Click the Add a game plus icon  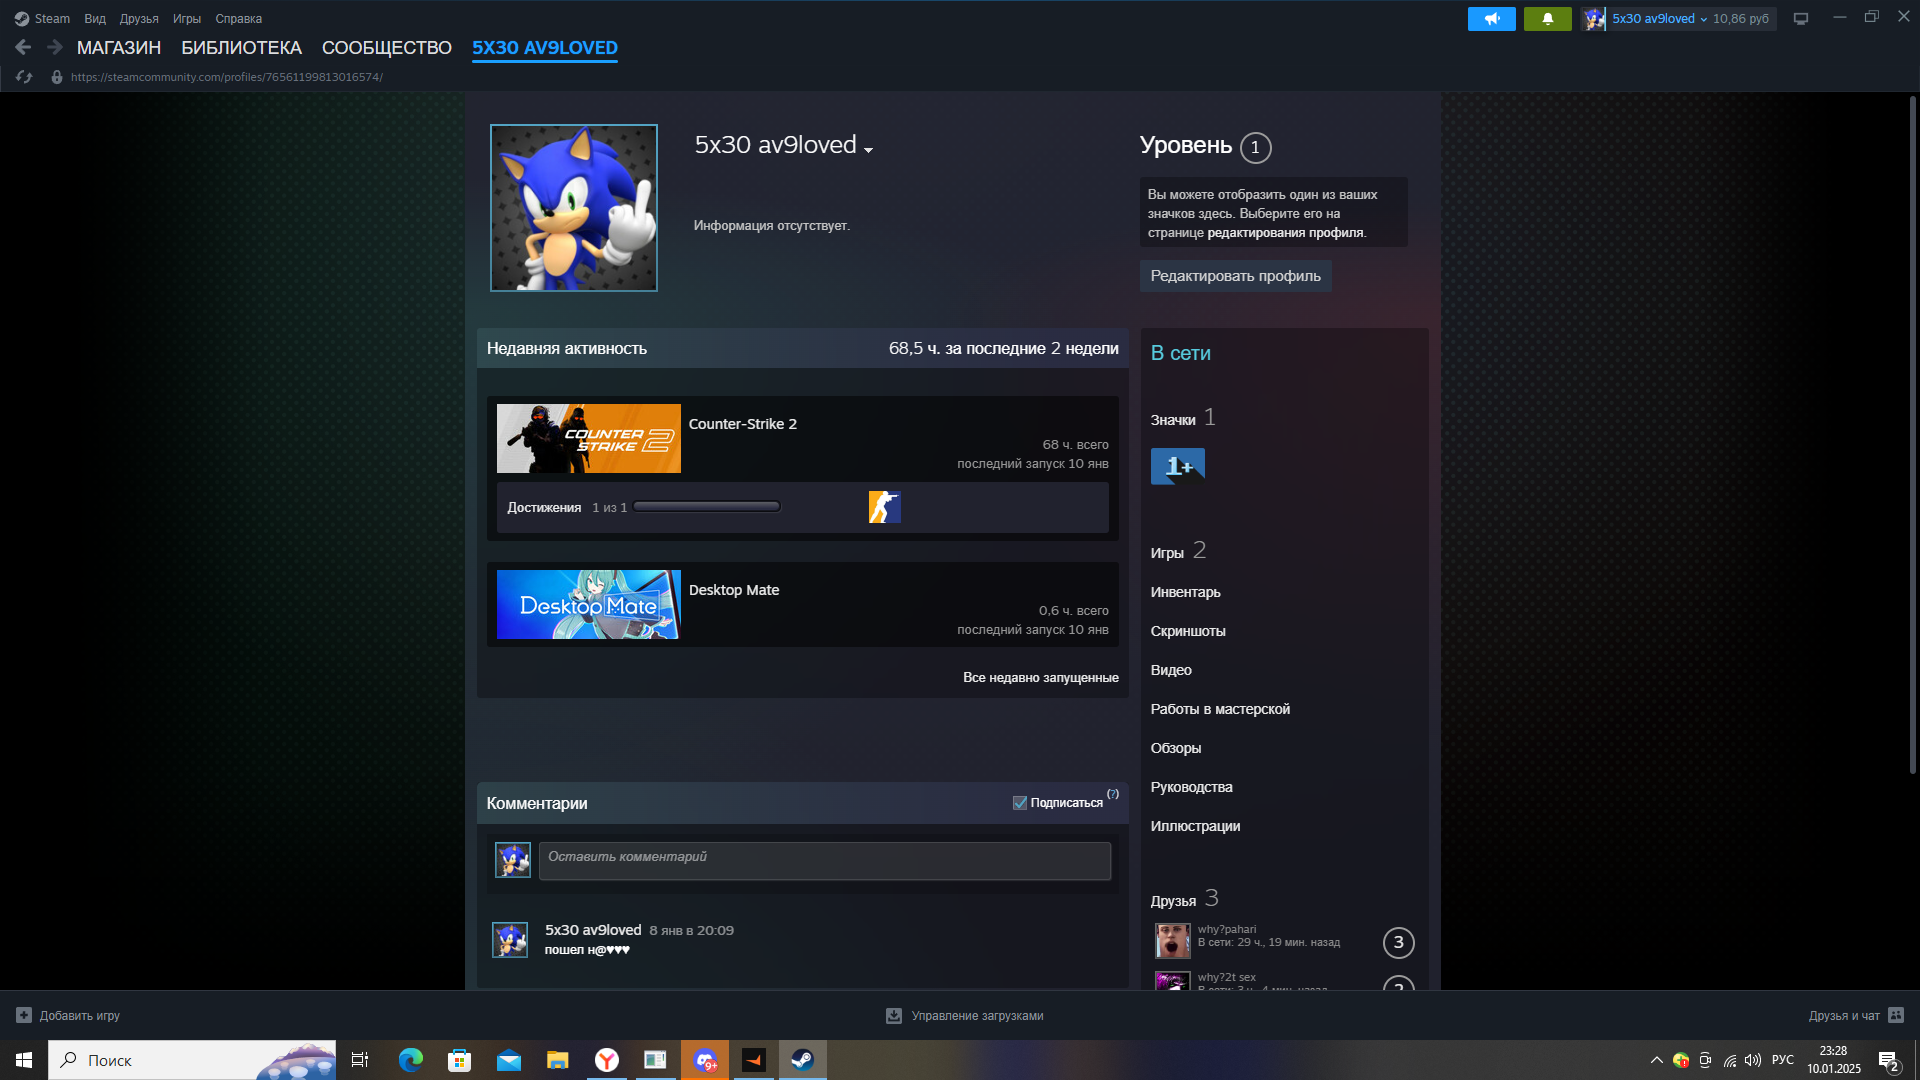click(x=24, y=1015)
